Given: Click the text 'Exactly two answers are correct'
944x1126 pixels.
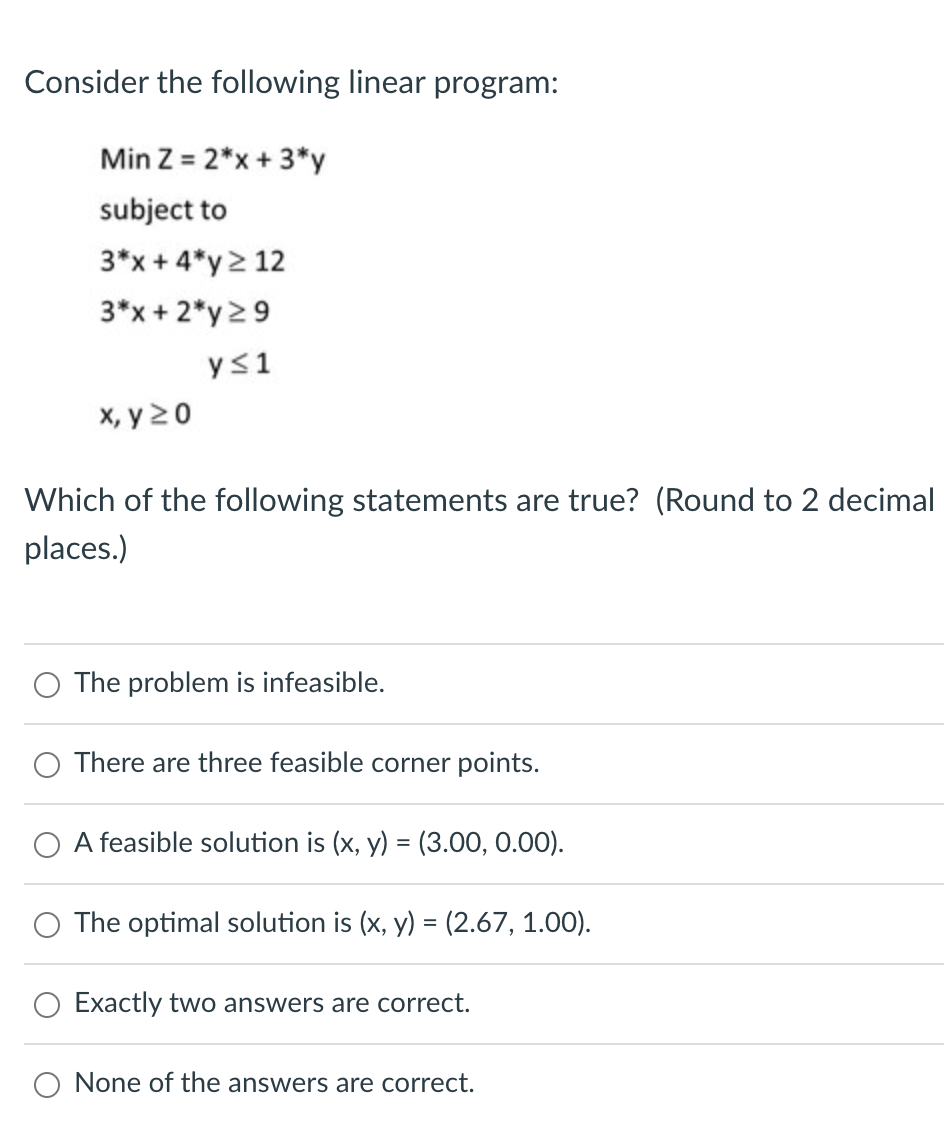Looking at the screenshot, I should point(271,1003).
